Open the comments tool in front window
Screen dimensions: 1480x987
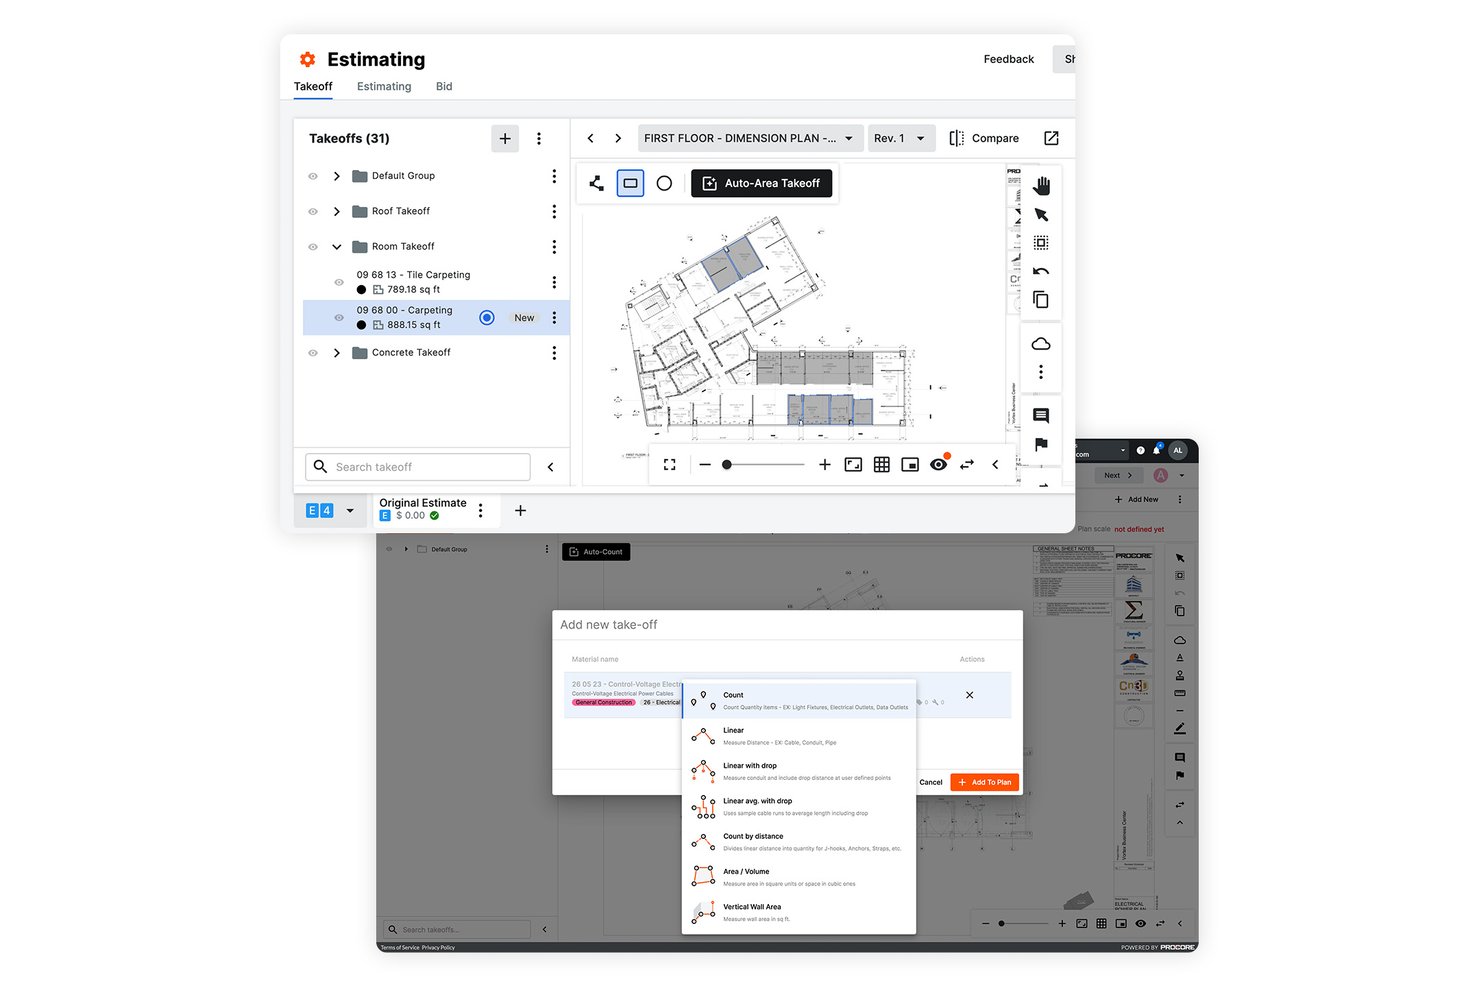[1041, 415]
